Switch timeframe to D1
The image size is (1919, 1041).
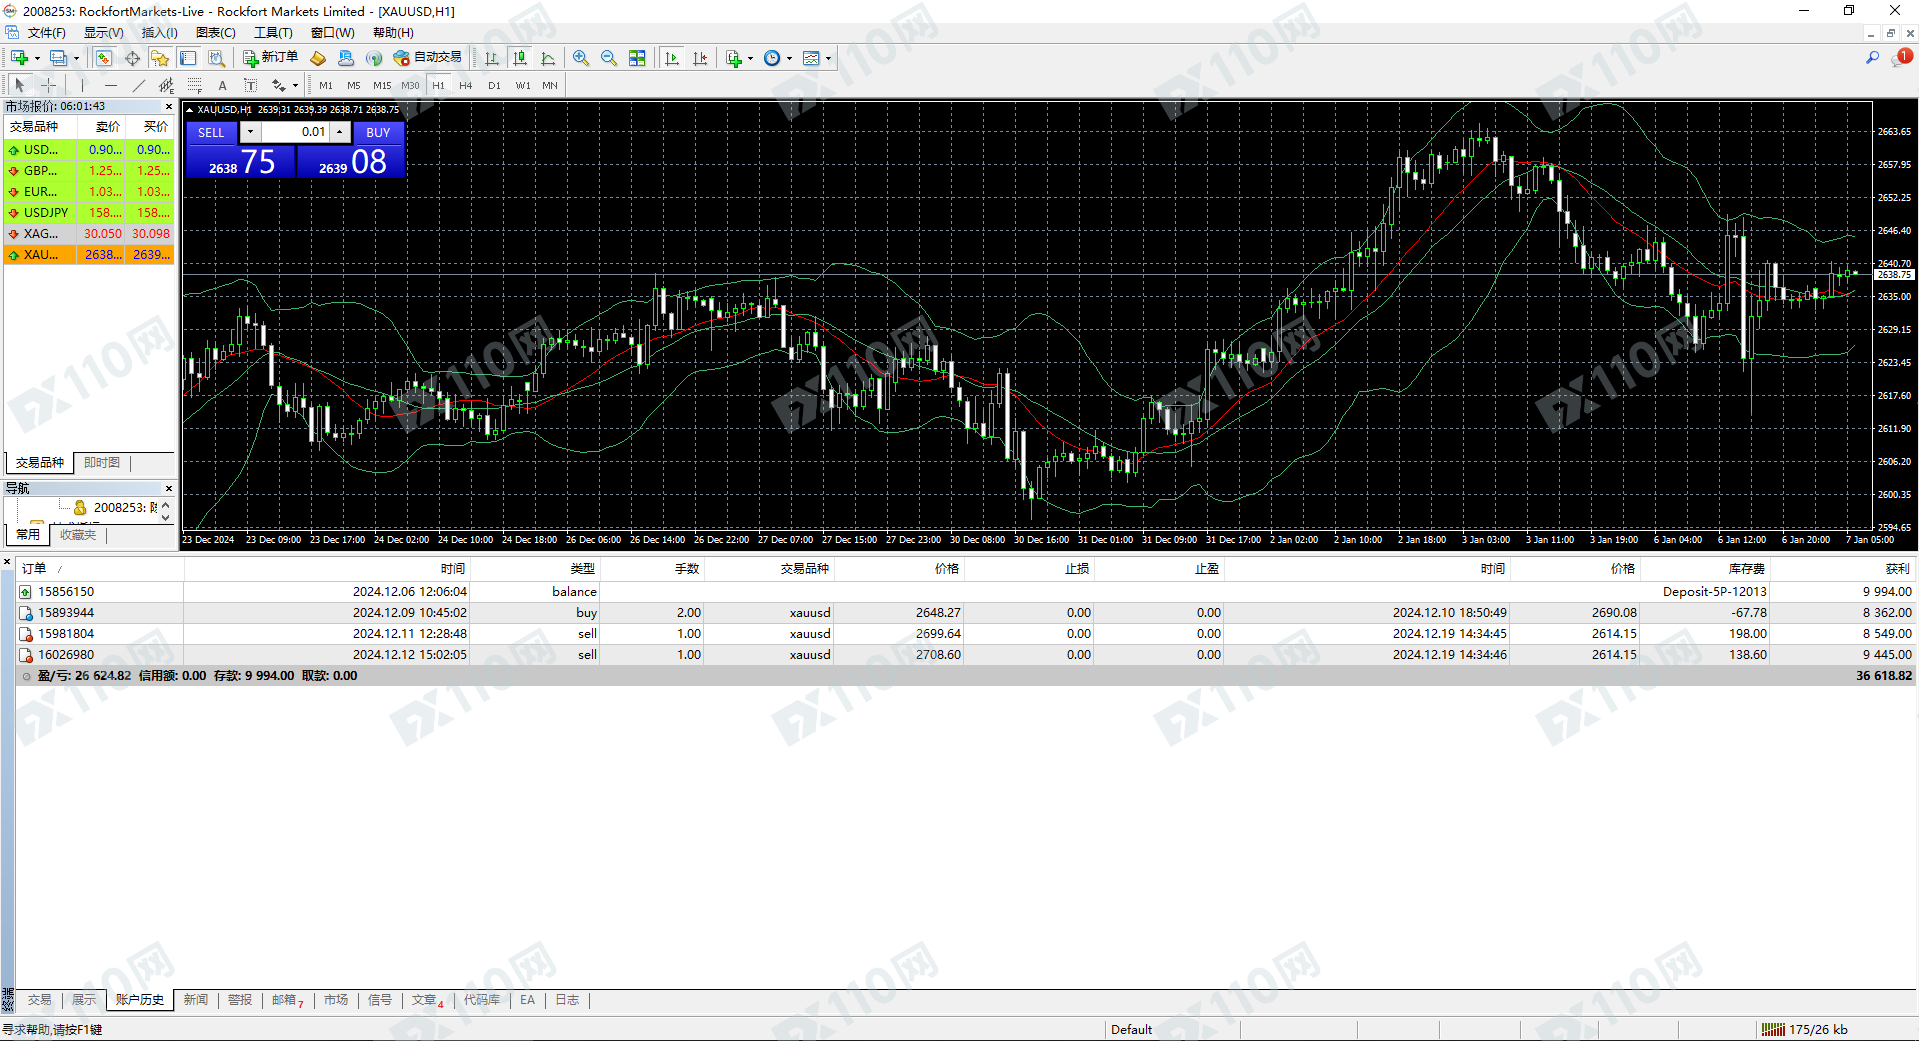pos(494,85)
